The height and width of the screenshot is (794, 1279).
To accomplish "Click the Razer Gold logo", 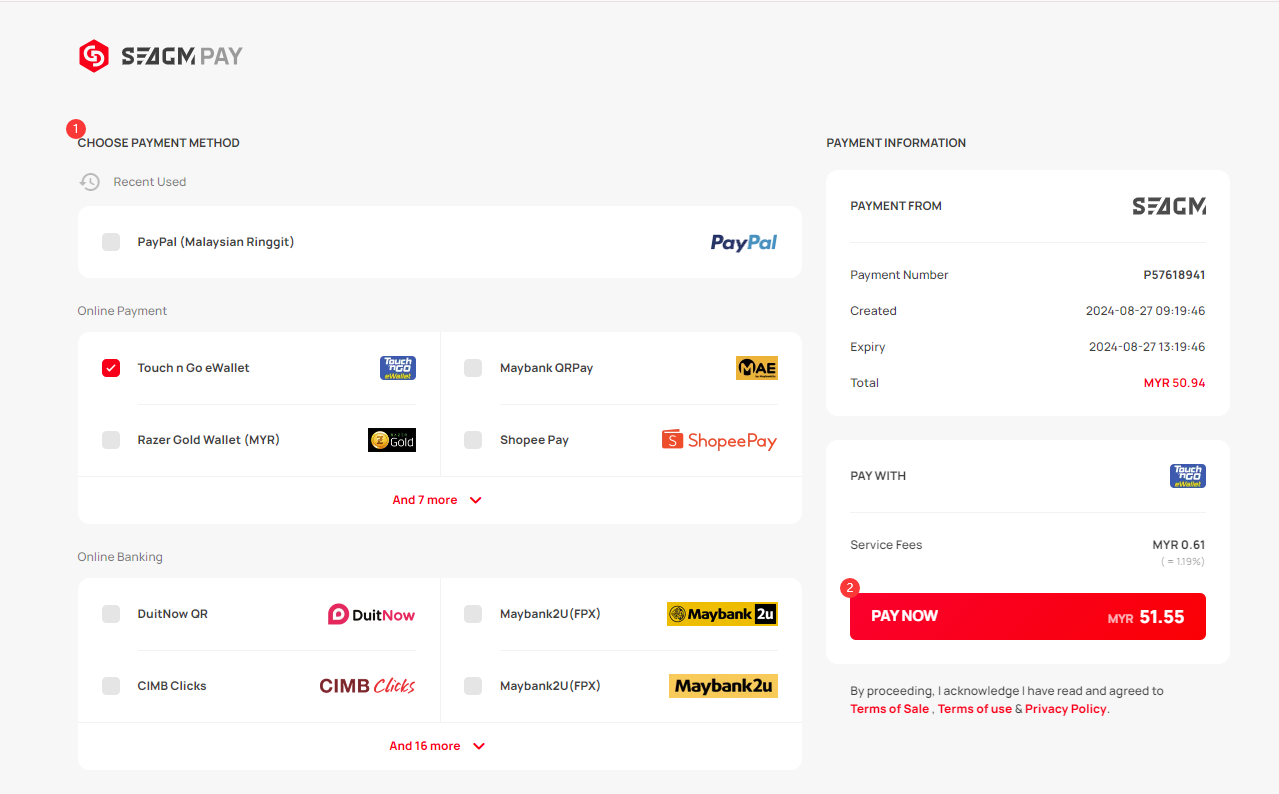I will 392,440.
